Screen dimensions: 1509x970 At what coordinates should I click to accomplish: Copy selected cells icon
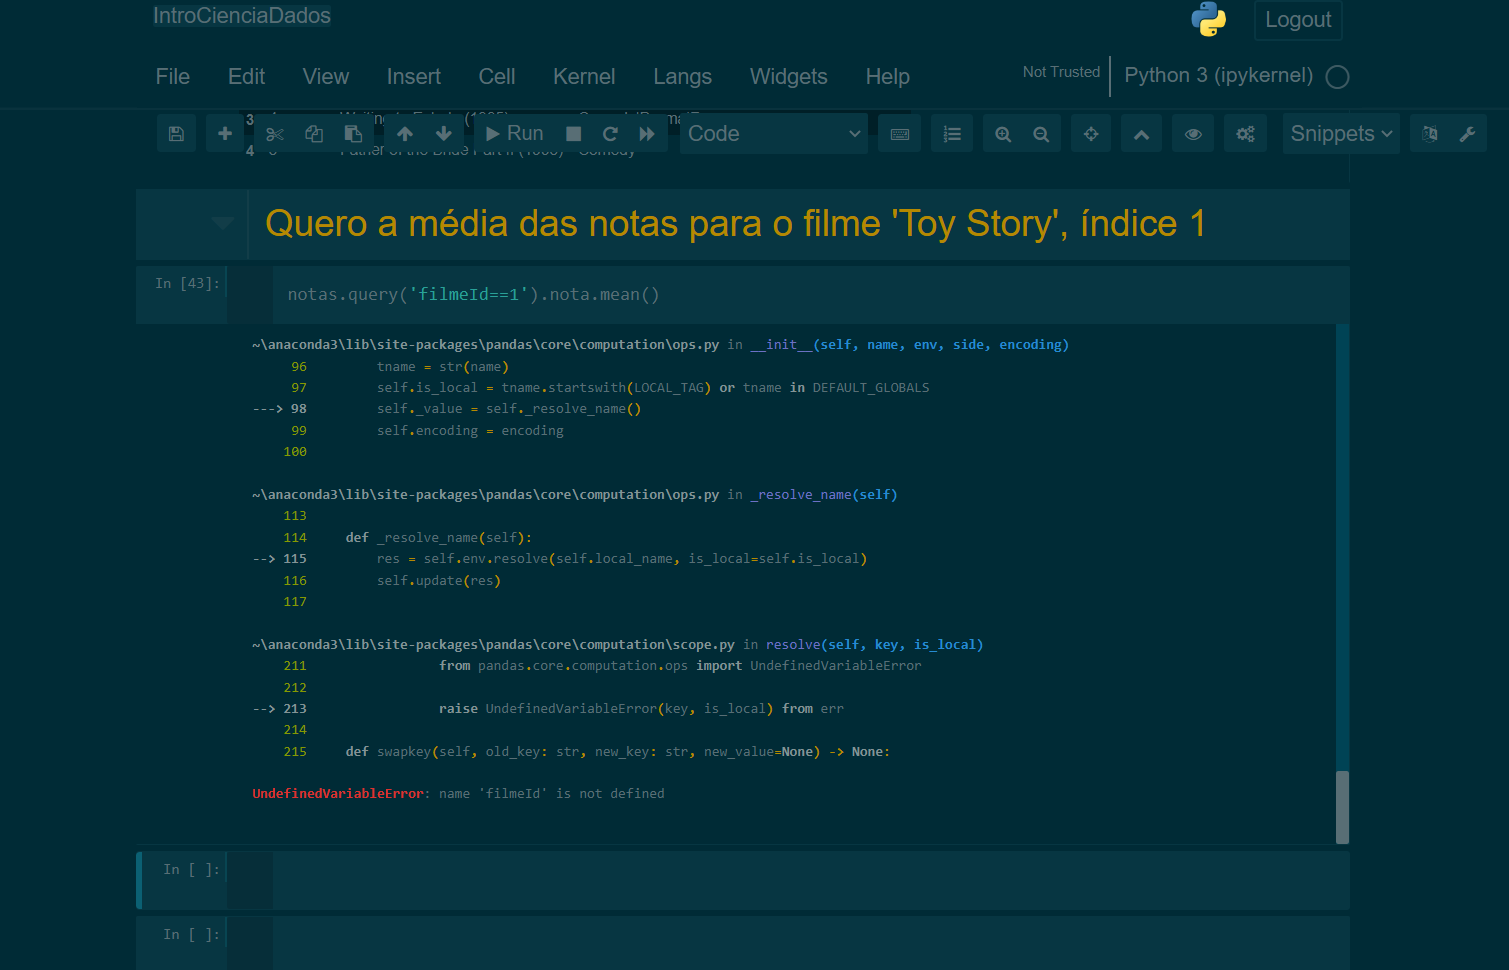click(x=314, y=134)
